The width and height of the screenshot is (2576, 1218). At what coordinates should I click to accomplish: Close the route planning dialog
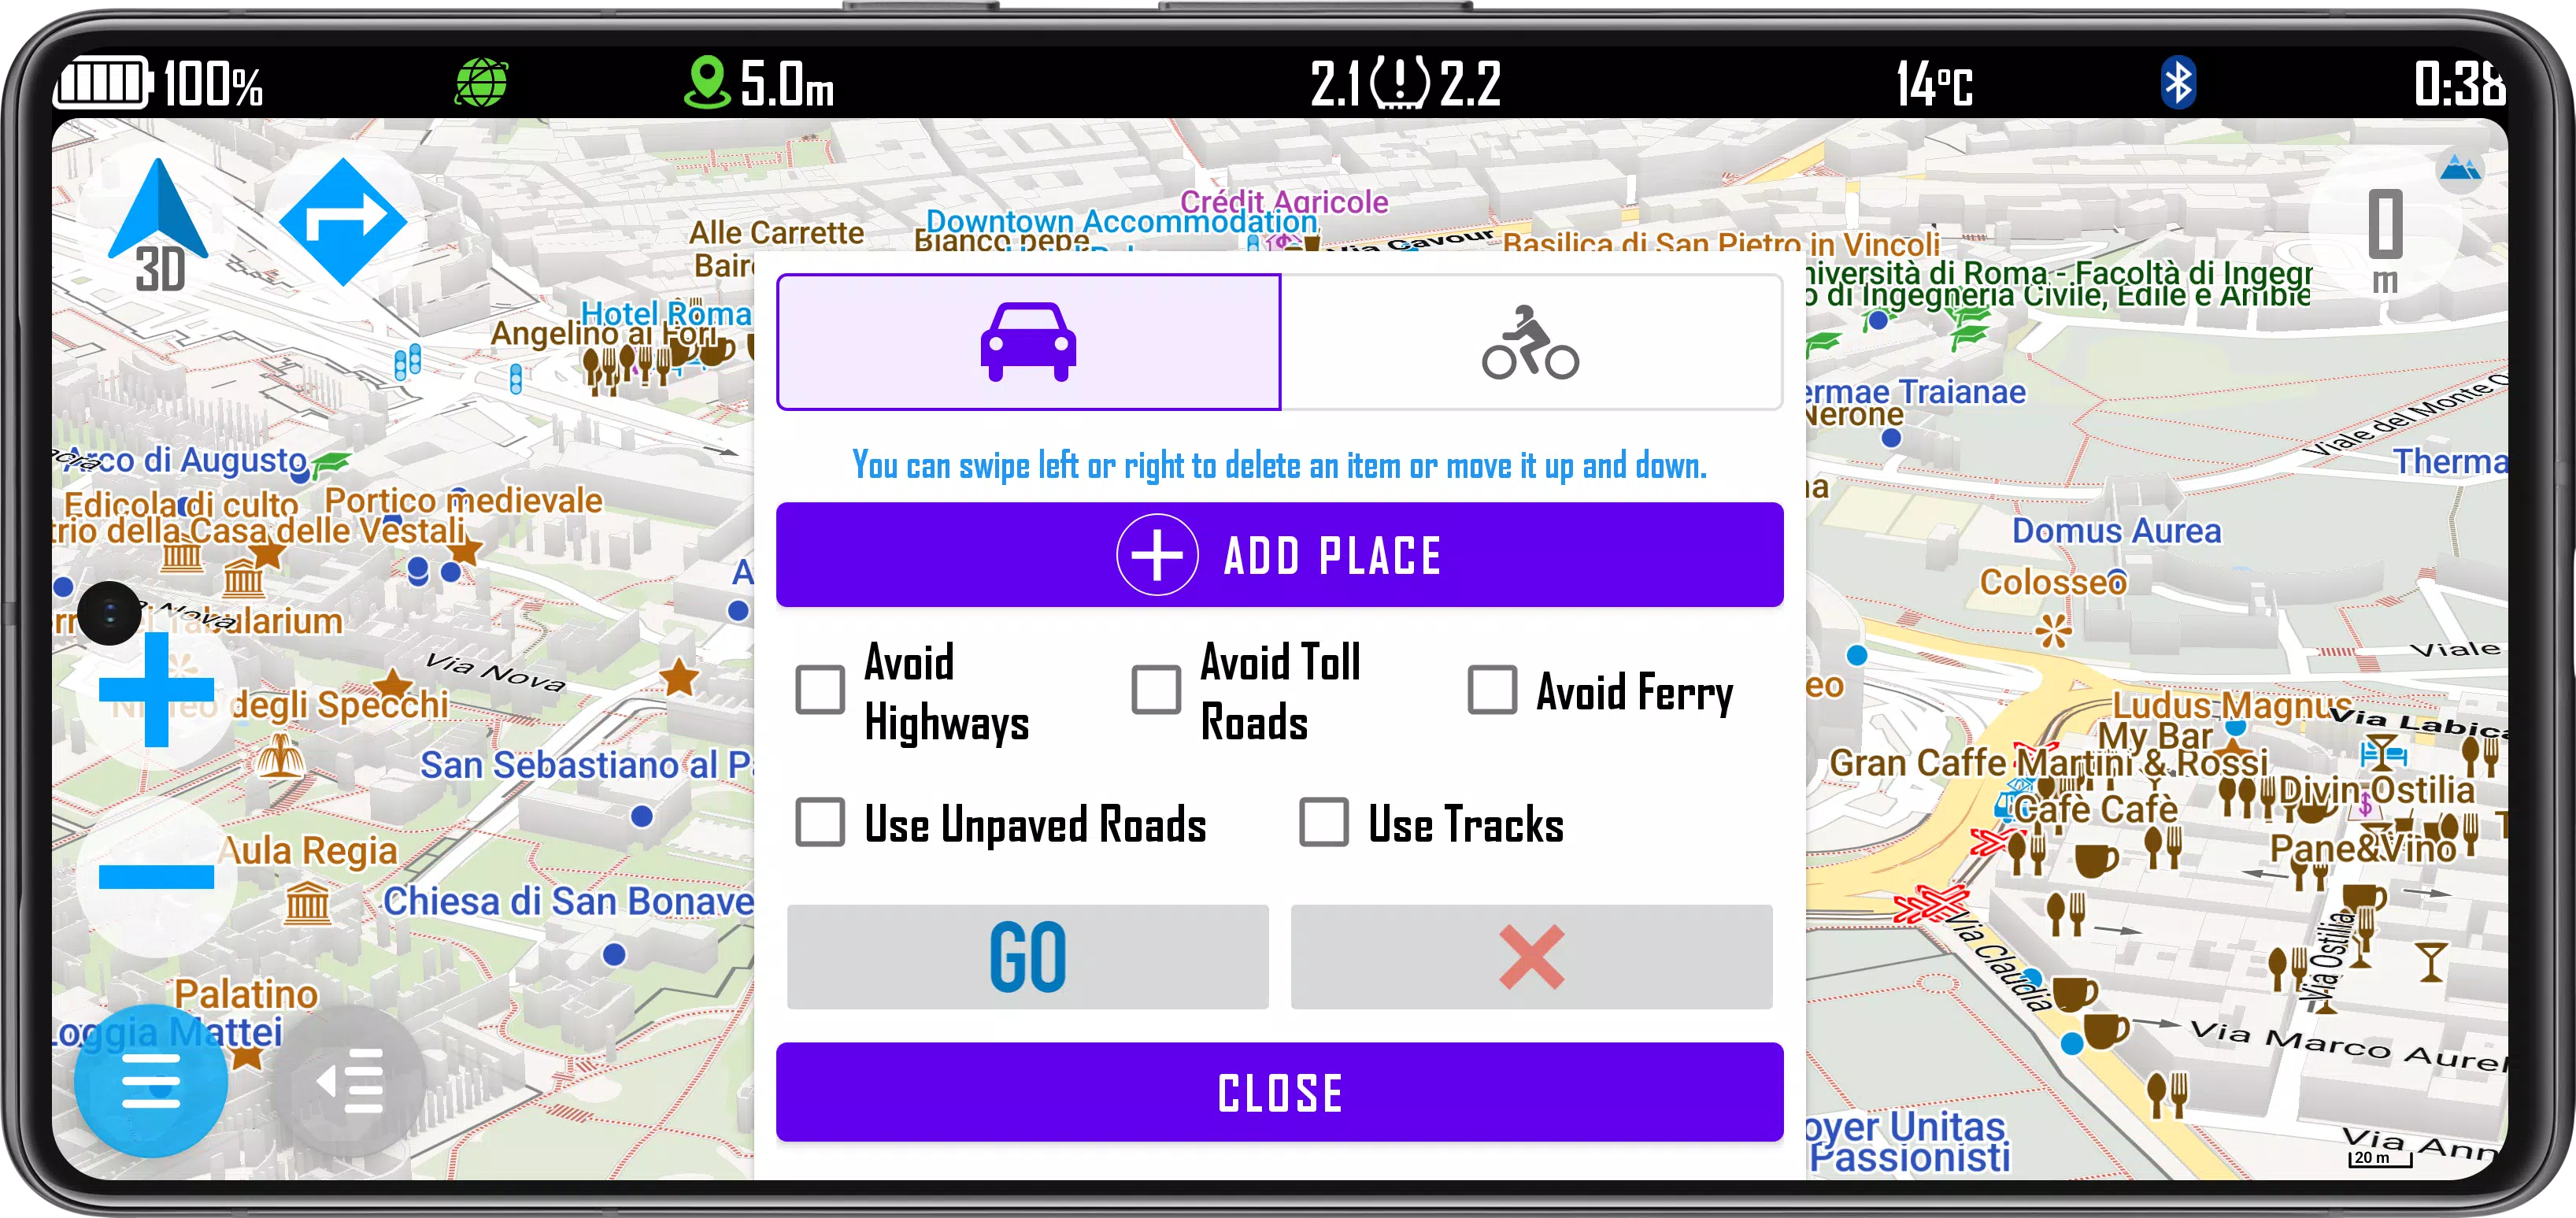pos(1280,1093)
